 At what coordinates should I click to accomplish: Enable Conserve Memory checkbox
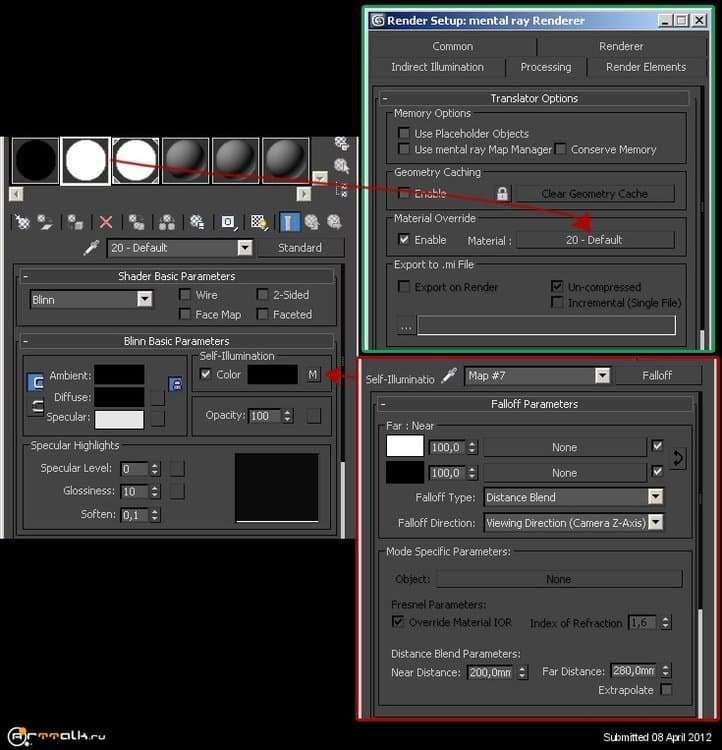tap(560, 149)
